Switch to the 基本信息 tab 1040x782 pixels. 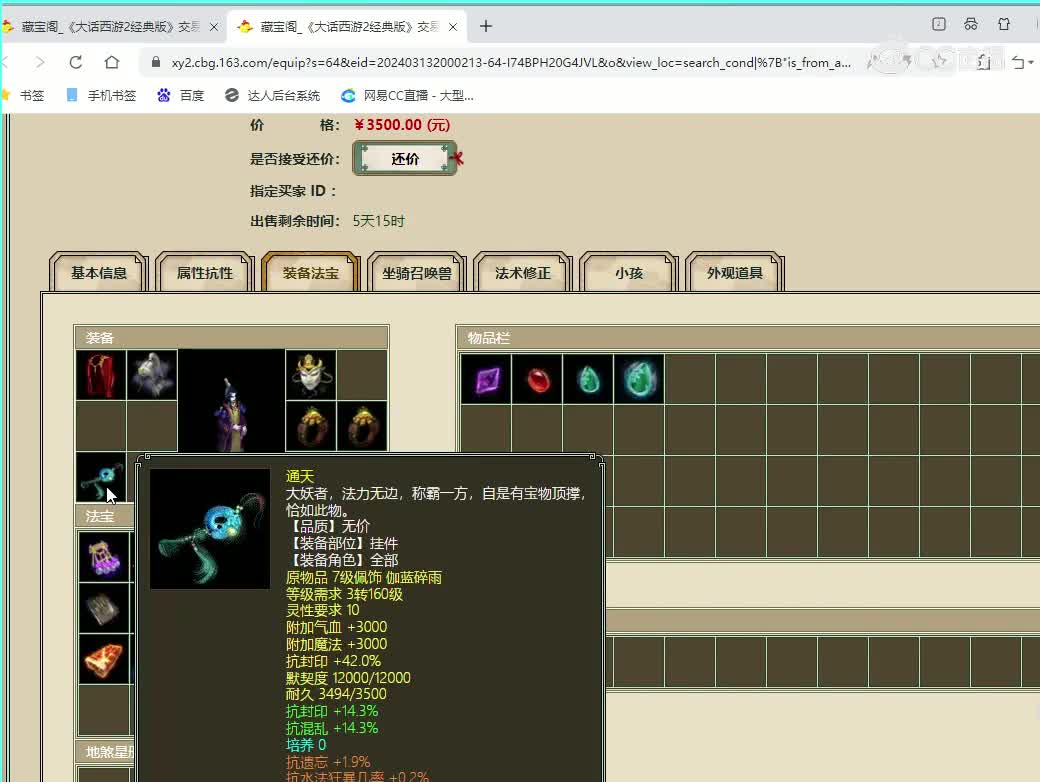click(x=99, y=273)
